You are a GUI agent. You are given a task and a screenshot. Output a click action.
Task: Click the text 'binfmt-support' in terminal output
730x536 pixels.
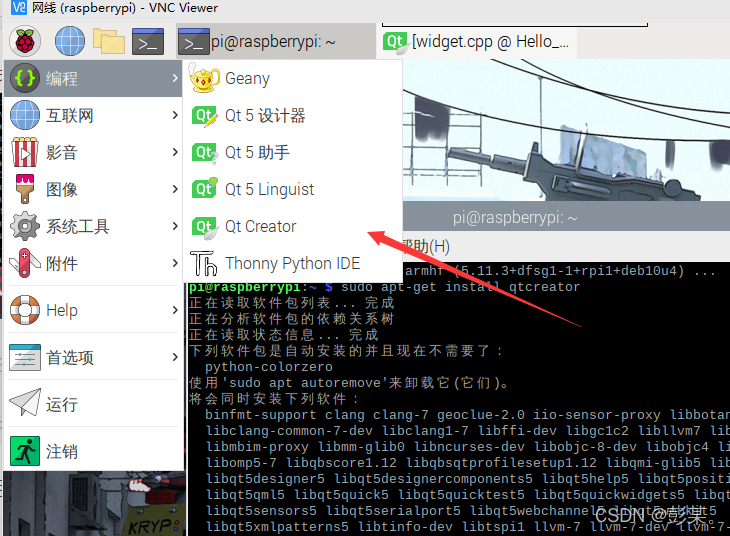tap(260, 415)
